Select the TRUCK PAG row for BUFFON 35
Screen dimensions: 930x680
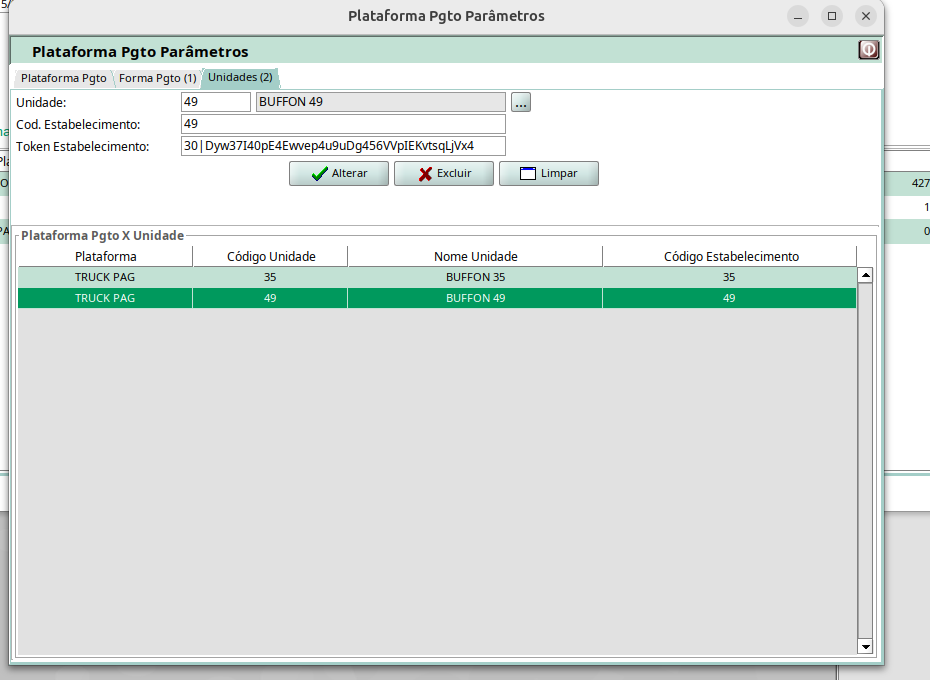(x=436, y=277)
